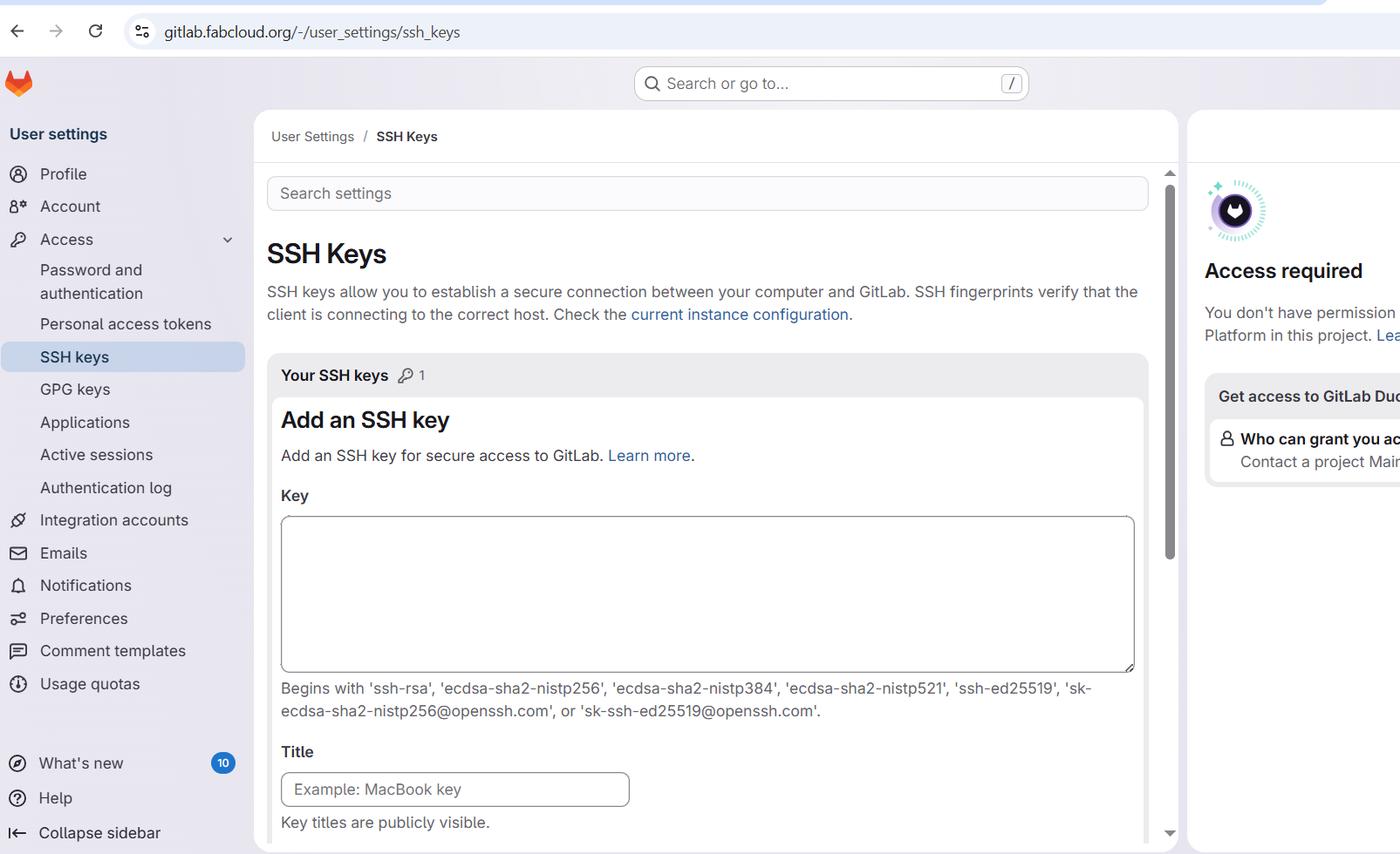Click User Settings breadcrumb link
The height and width of the screenshot is (854, 1400).
coord(312,136)
